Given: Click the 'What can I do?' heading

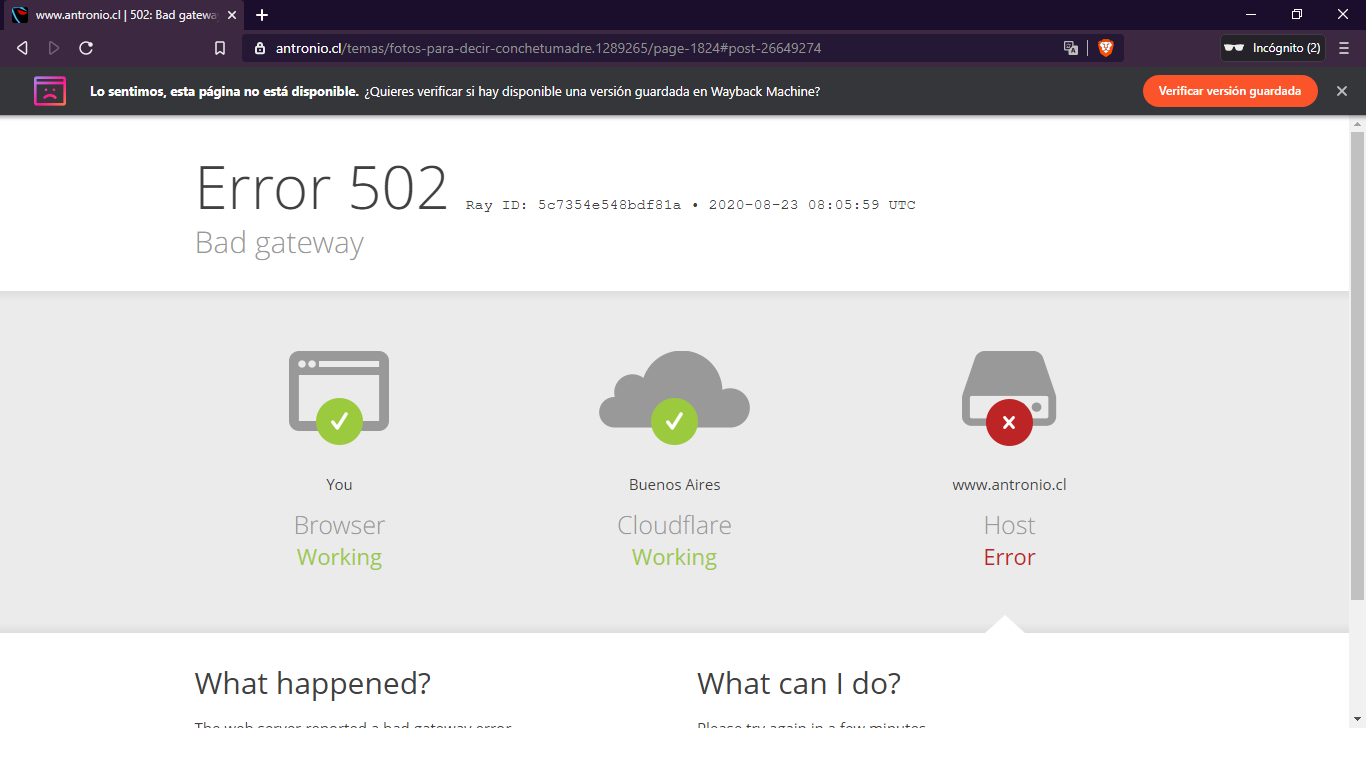Looking at the screenshot, I should (x=799, y=684).
